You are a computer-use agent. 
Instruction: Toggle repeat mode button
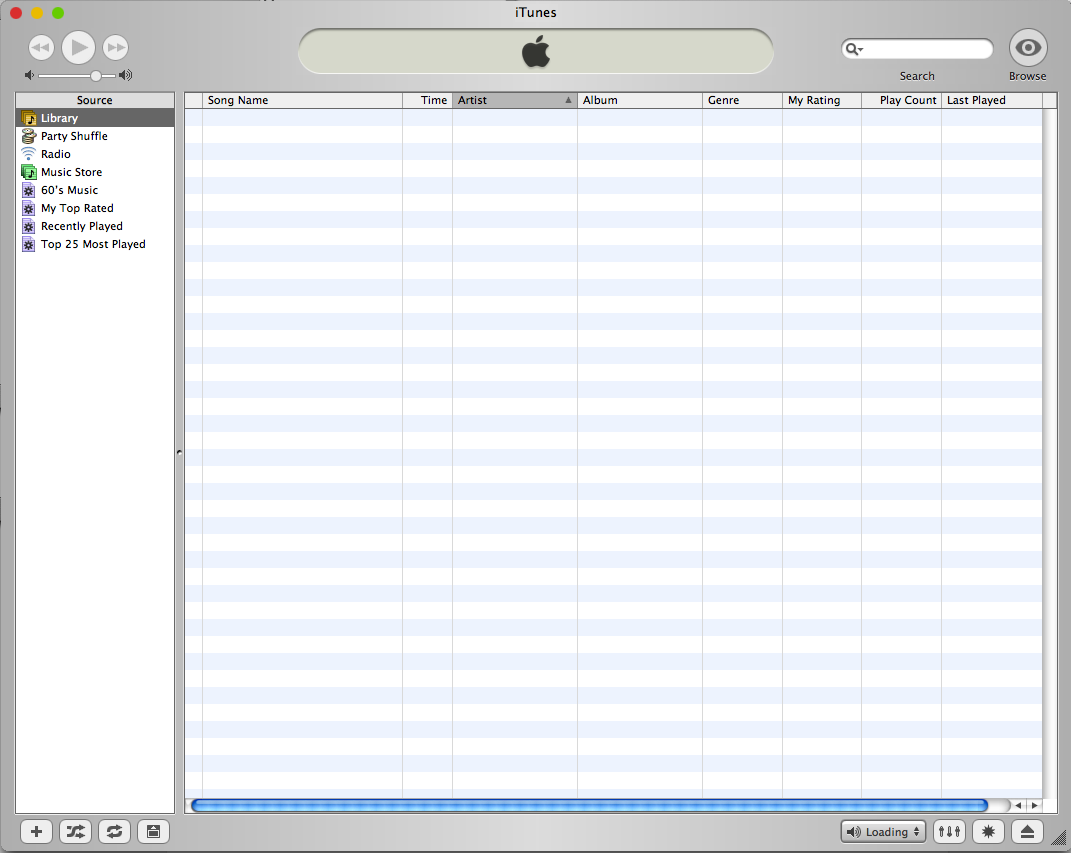pyautogui.click(x=114, y=831)
